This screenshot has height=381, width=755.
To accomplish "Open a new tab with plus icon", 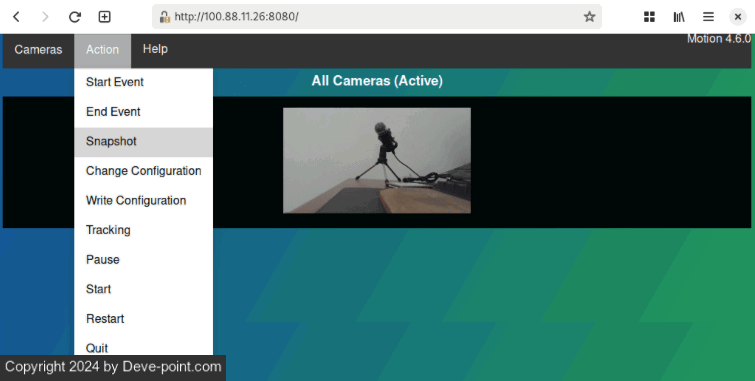I will (104, 17).
